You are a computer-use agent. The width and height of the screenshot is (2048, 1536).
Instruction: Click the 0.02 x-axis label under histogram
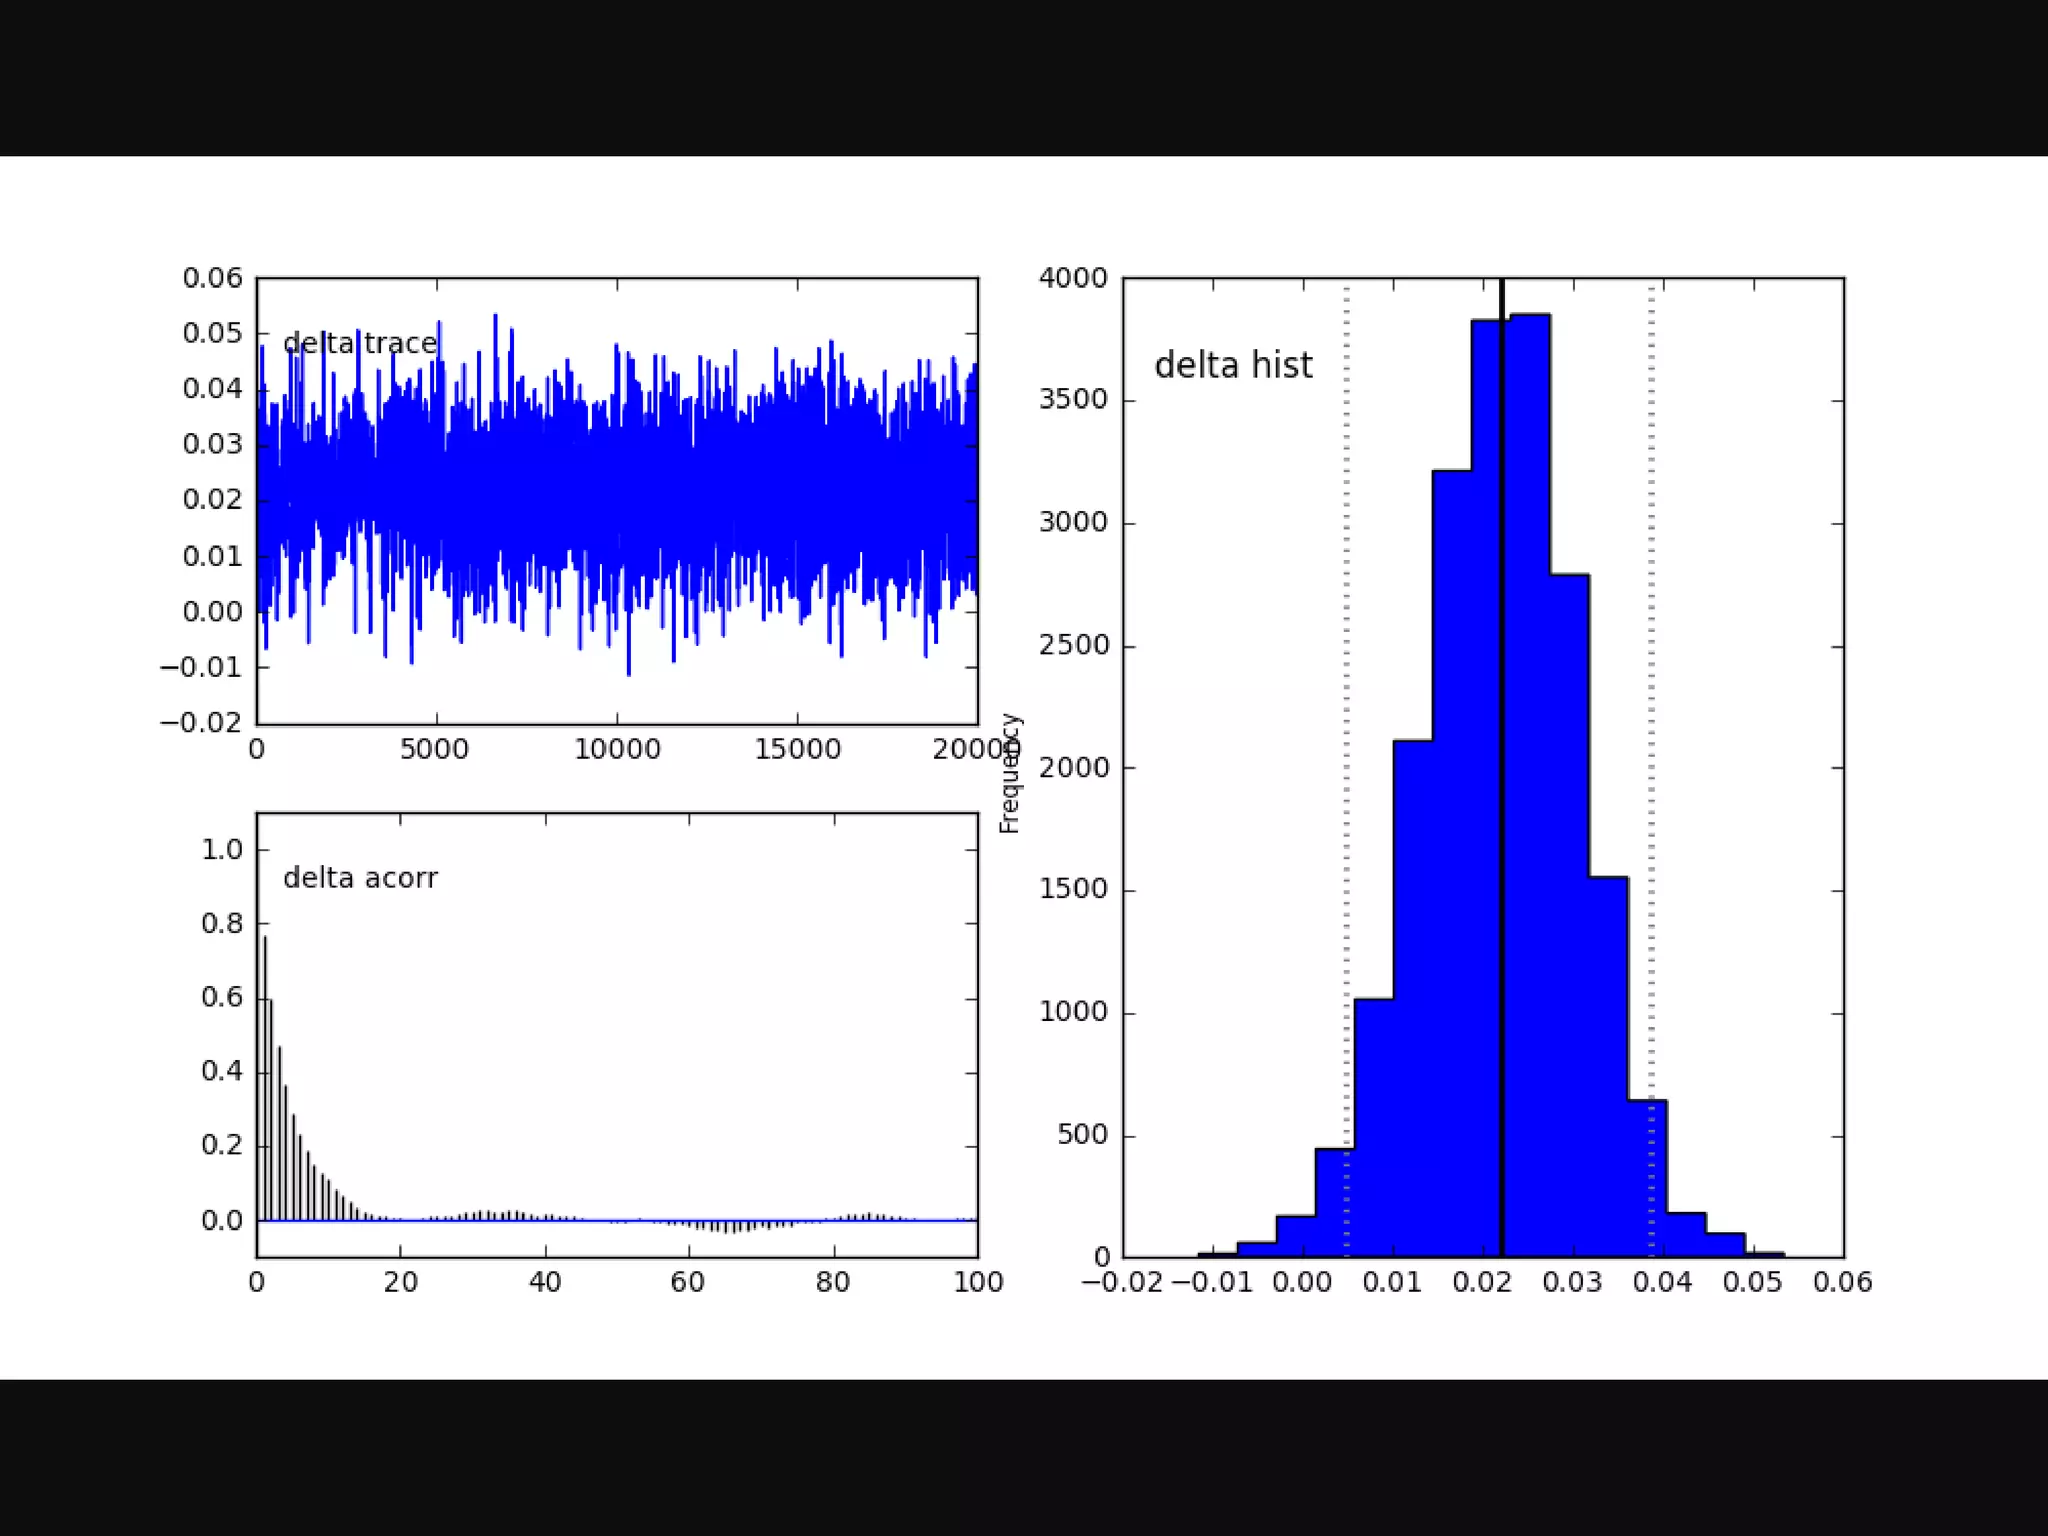(x=1482, y=1282)
